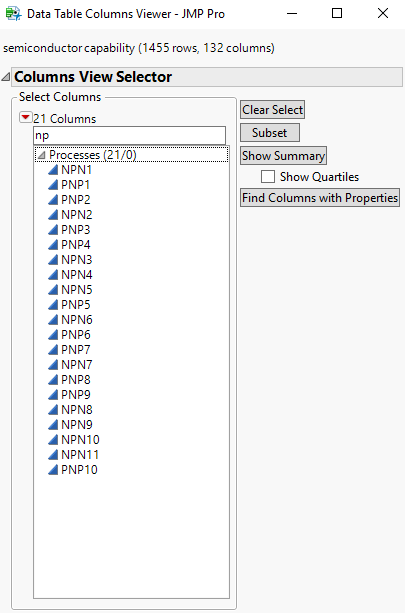Click the continuous icon beside NPN8
The height and width of the screenshot is (613, 405).
(53, 409)
